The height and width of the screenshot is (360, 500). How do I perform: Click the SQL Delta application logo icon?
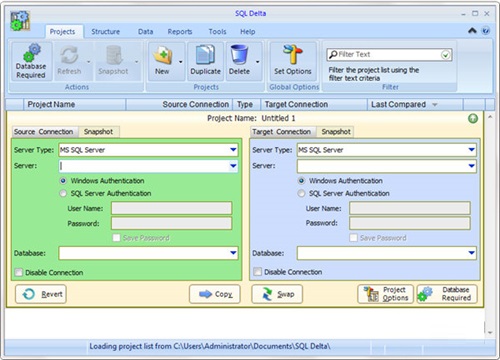20,21
